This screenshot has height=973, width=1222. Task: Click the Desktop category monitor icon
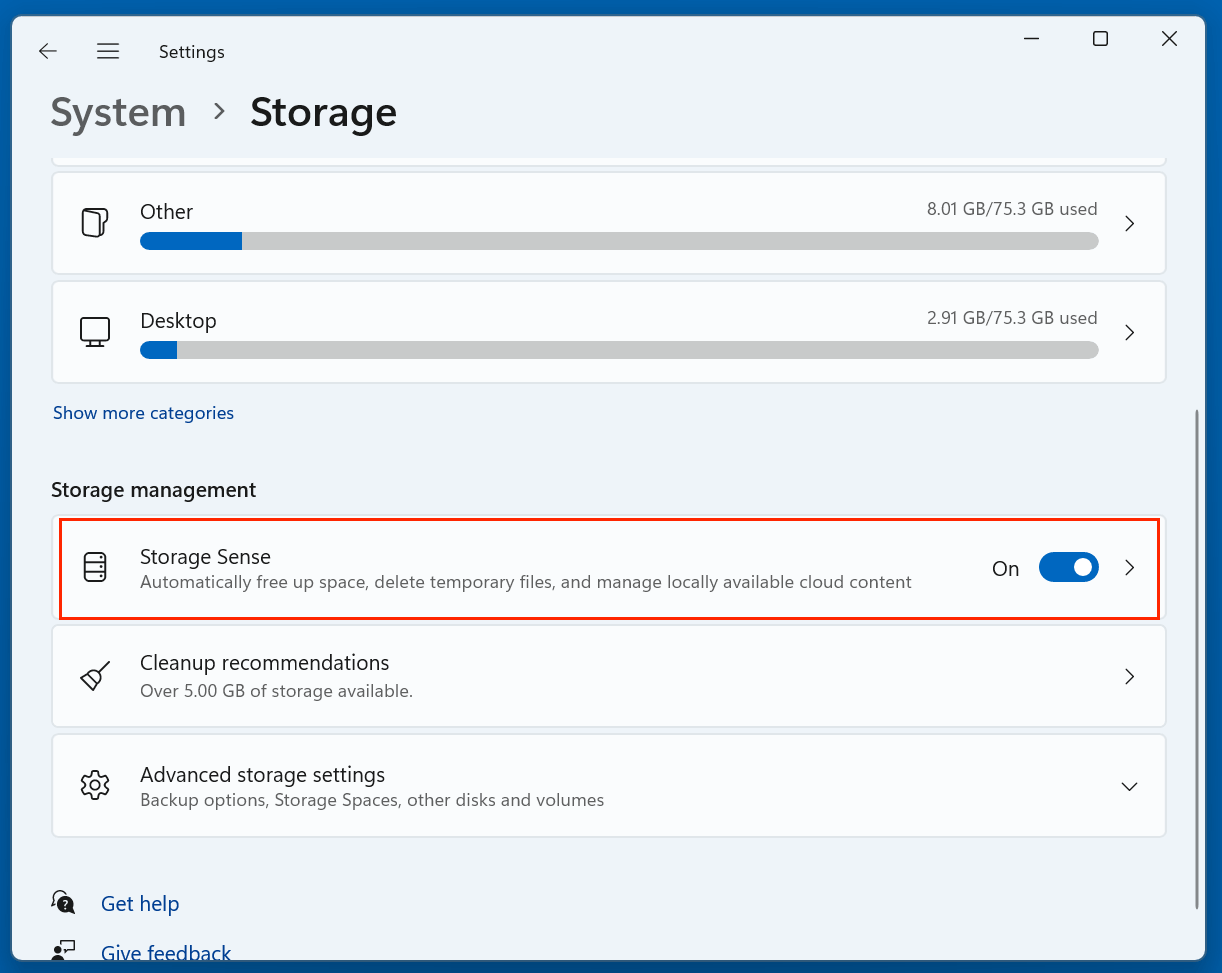(x=94, y=331)
